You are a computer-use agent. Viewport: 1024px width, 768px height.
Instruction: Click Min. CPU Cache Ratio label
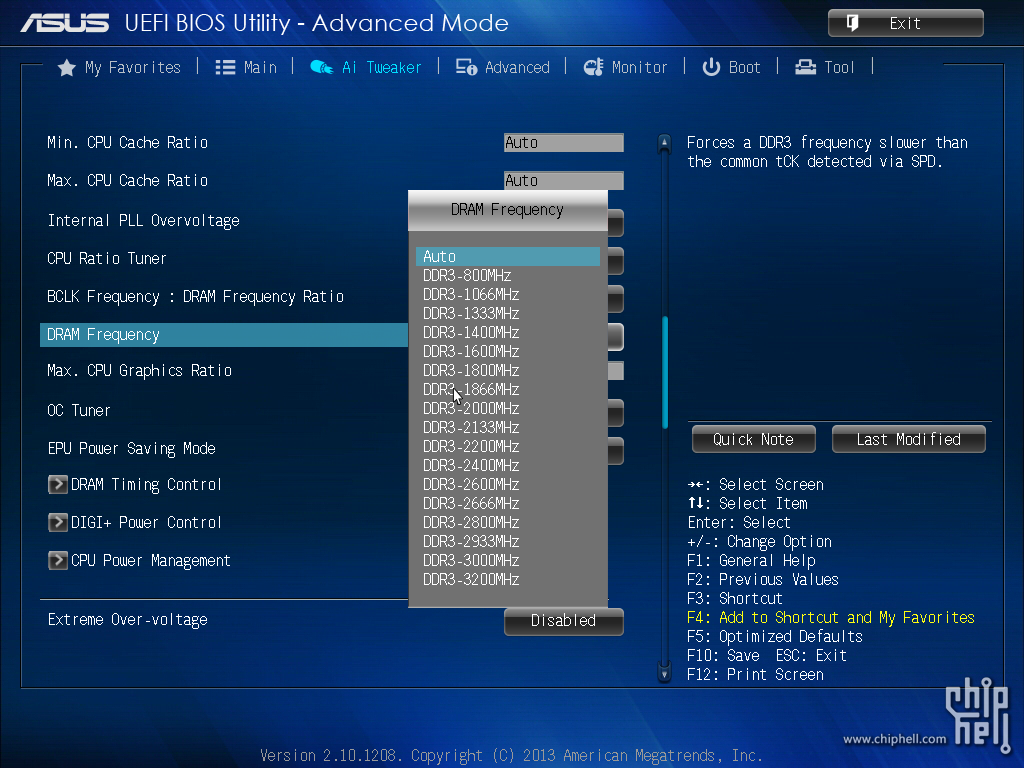(x=127, y=142)
